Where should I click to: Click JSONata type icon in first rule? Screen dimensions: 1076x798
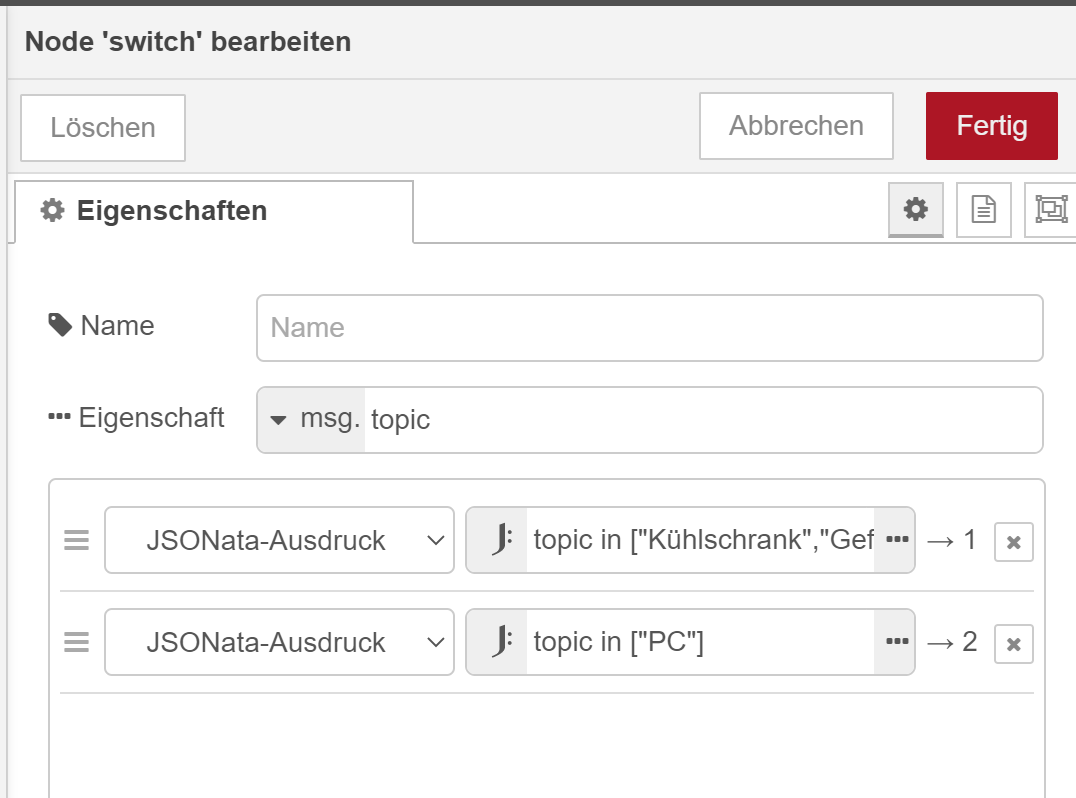tap(499, 540)
